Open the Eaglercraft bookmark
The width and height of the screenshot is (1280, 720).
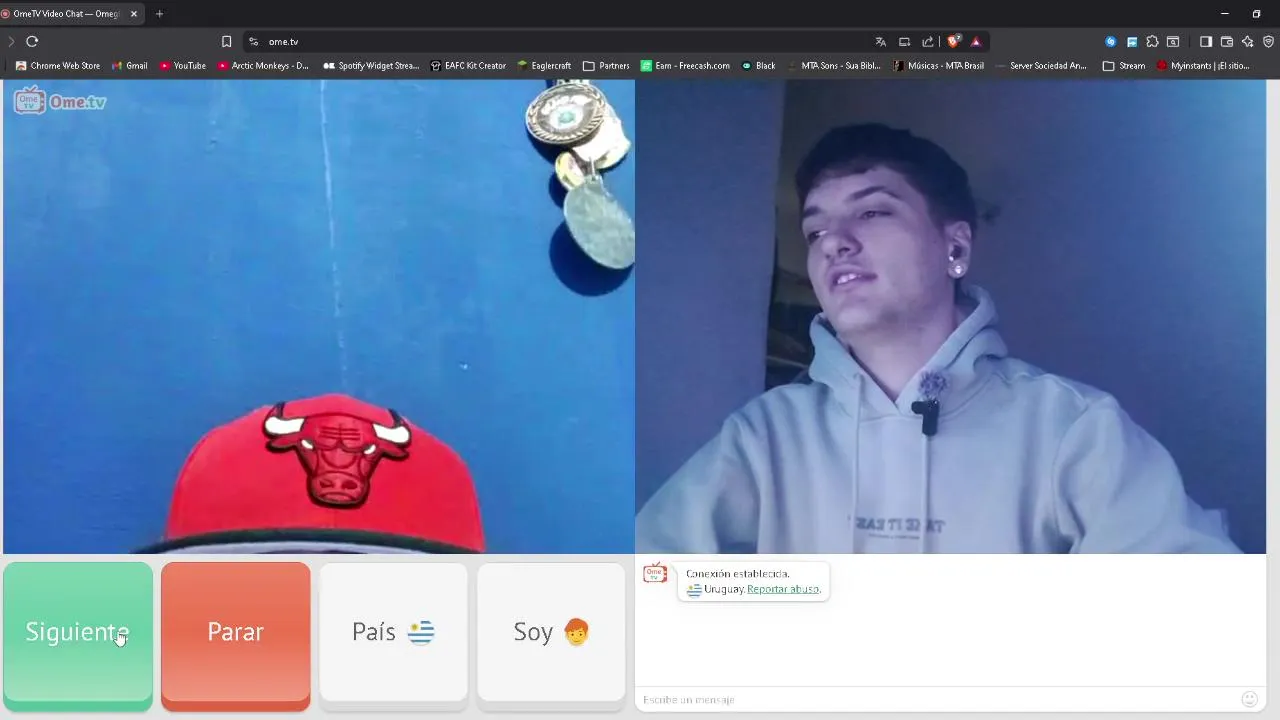tap(544, 66)
